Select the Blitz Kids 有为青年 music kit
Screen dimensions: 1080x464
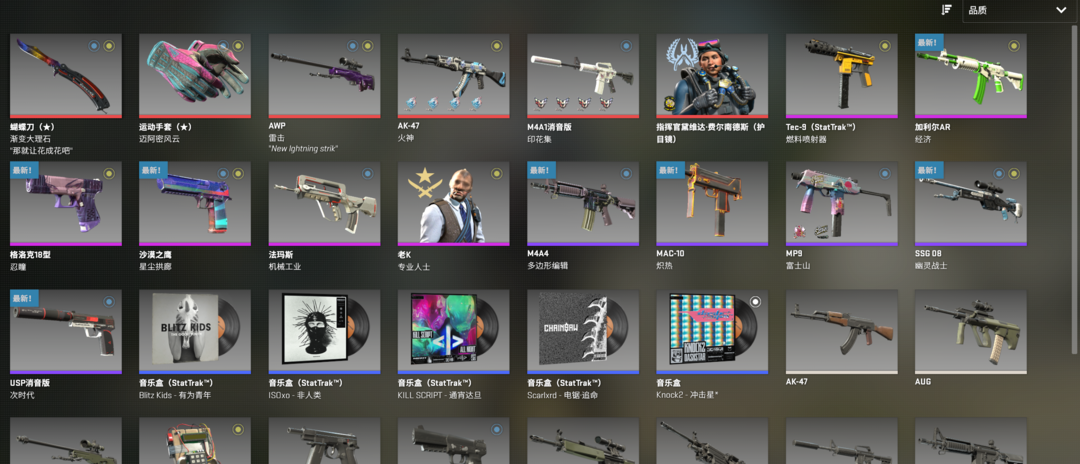click(x=195, y=332)
